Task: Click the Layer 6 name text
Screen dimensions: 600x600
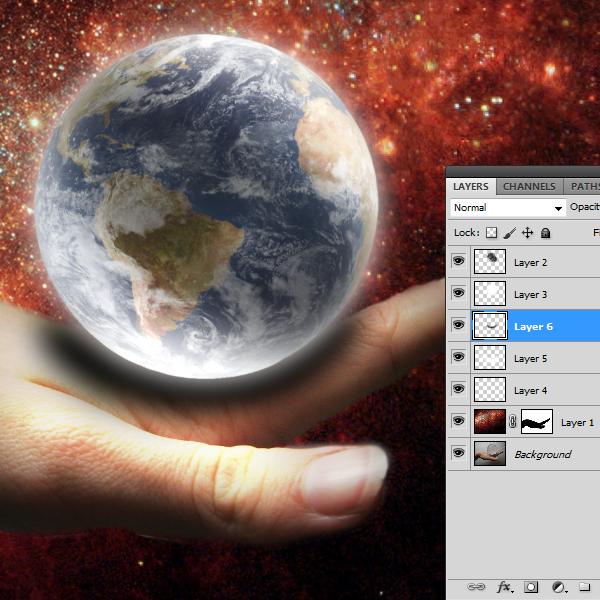Action: click(533, 326)
